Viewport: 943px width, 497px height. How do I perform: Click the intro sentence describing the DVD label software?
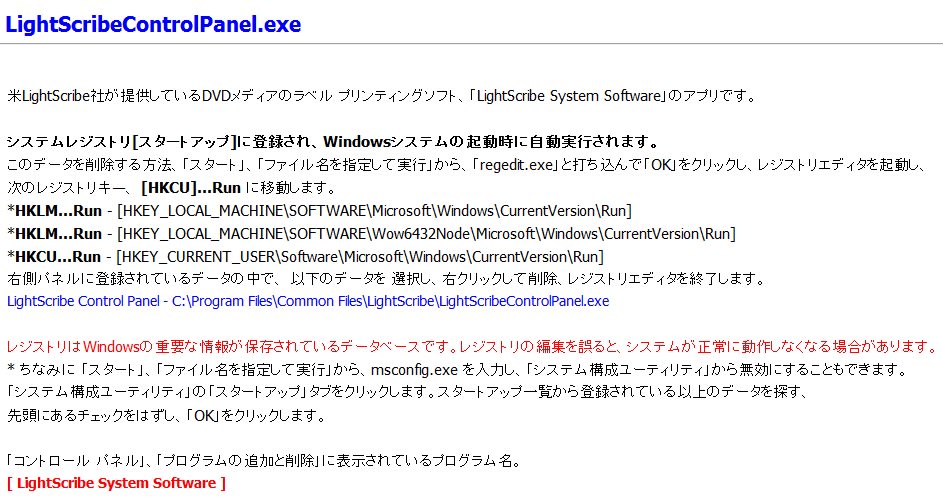pyautogui.click(x=381, y=96)
